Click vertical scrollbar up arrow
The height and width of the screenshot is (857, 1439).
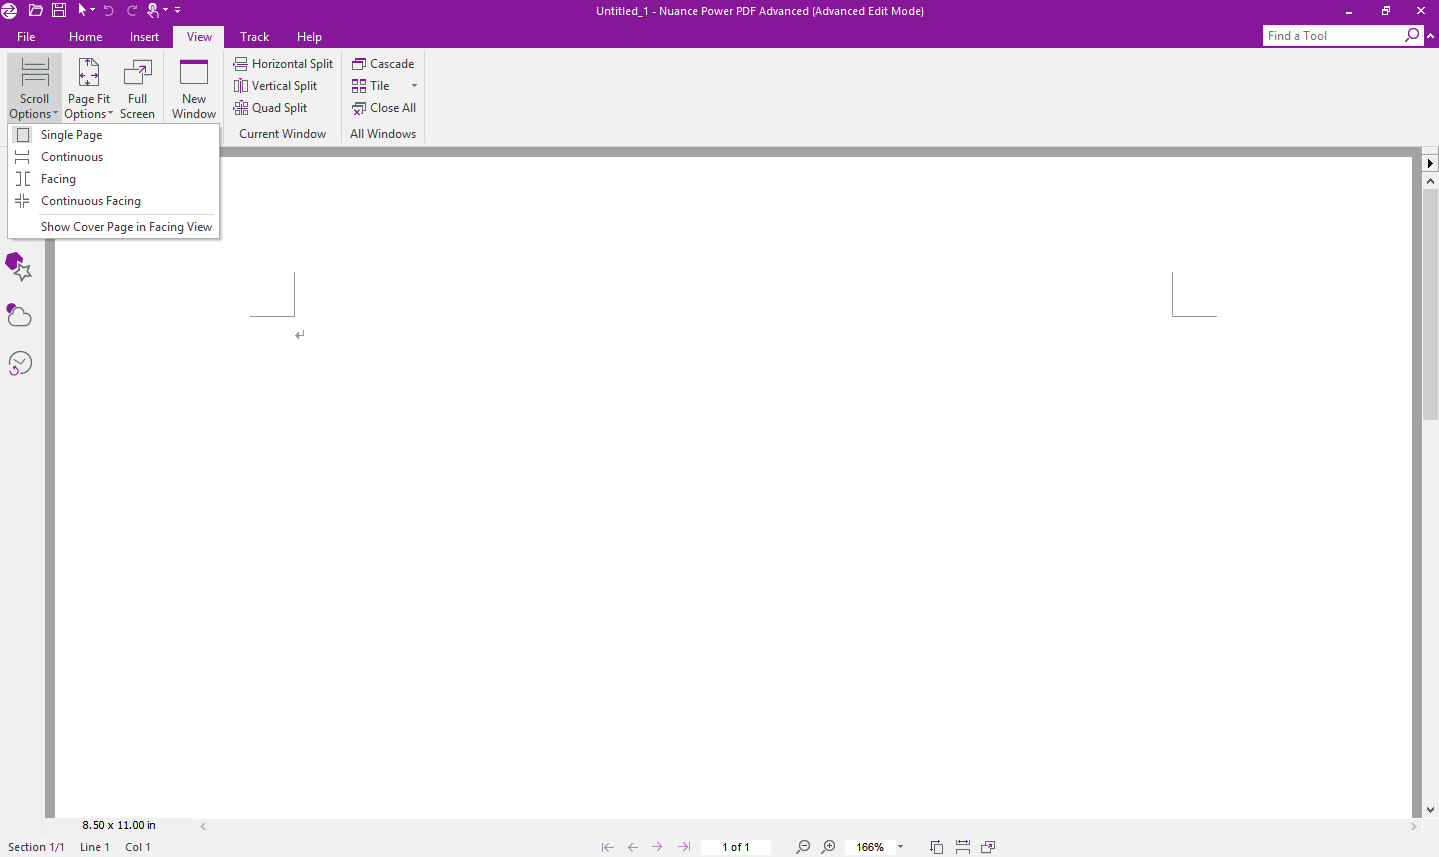coord(1430,181)
